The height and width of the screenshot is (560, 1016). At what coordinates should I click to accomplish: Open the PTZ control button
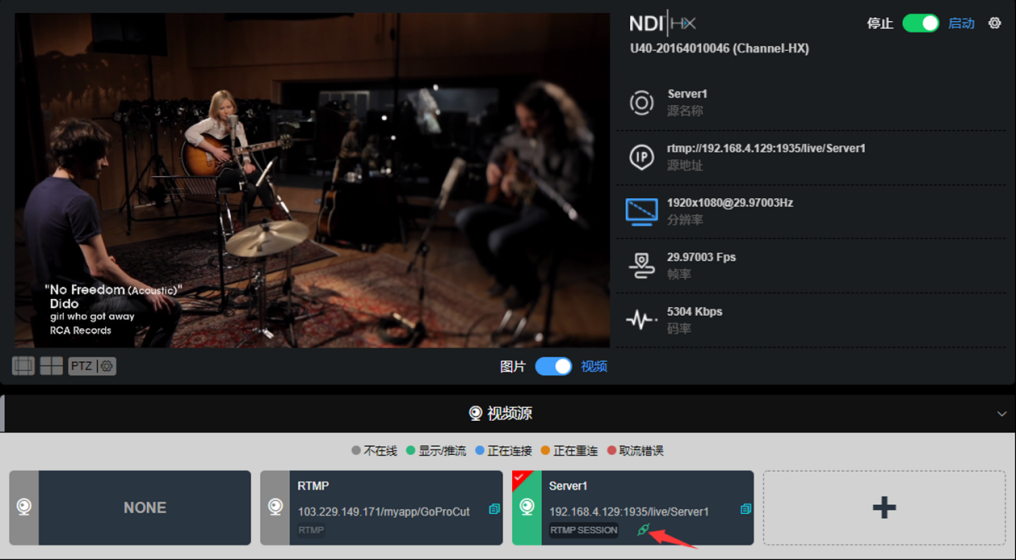[82, 366]
